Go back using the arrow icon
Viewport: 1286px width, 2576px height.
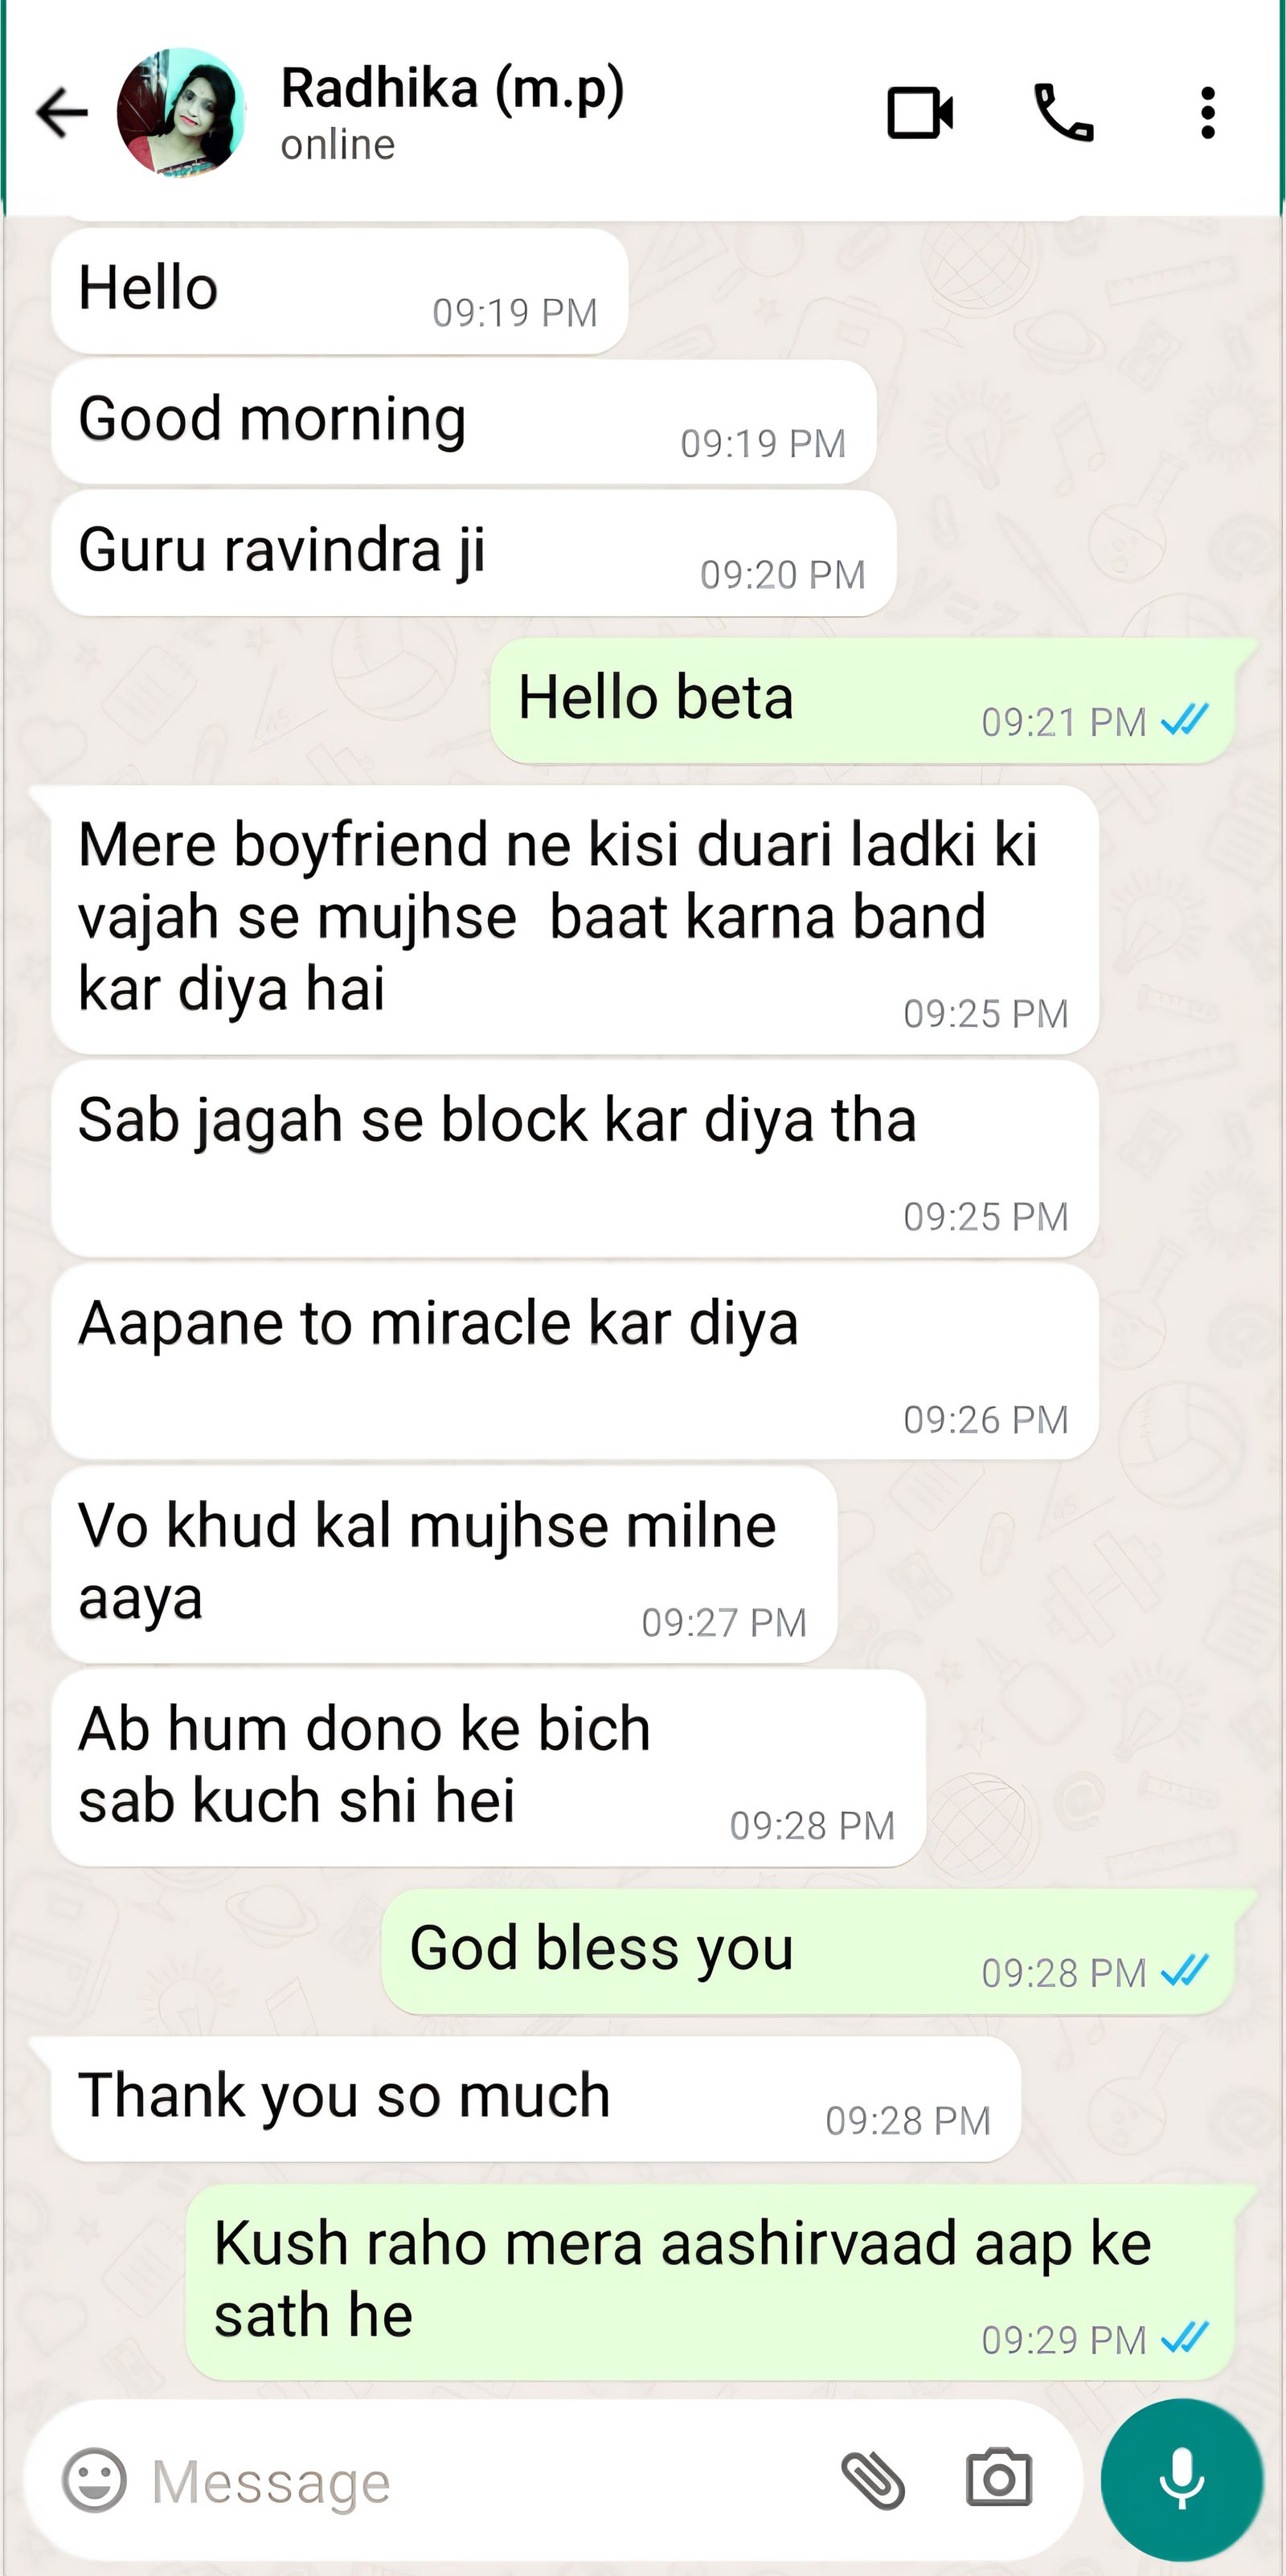(62, 112)
